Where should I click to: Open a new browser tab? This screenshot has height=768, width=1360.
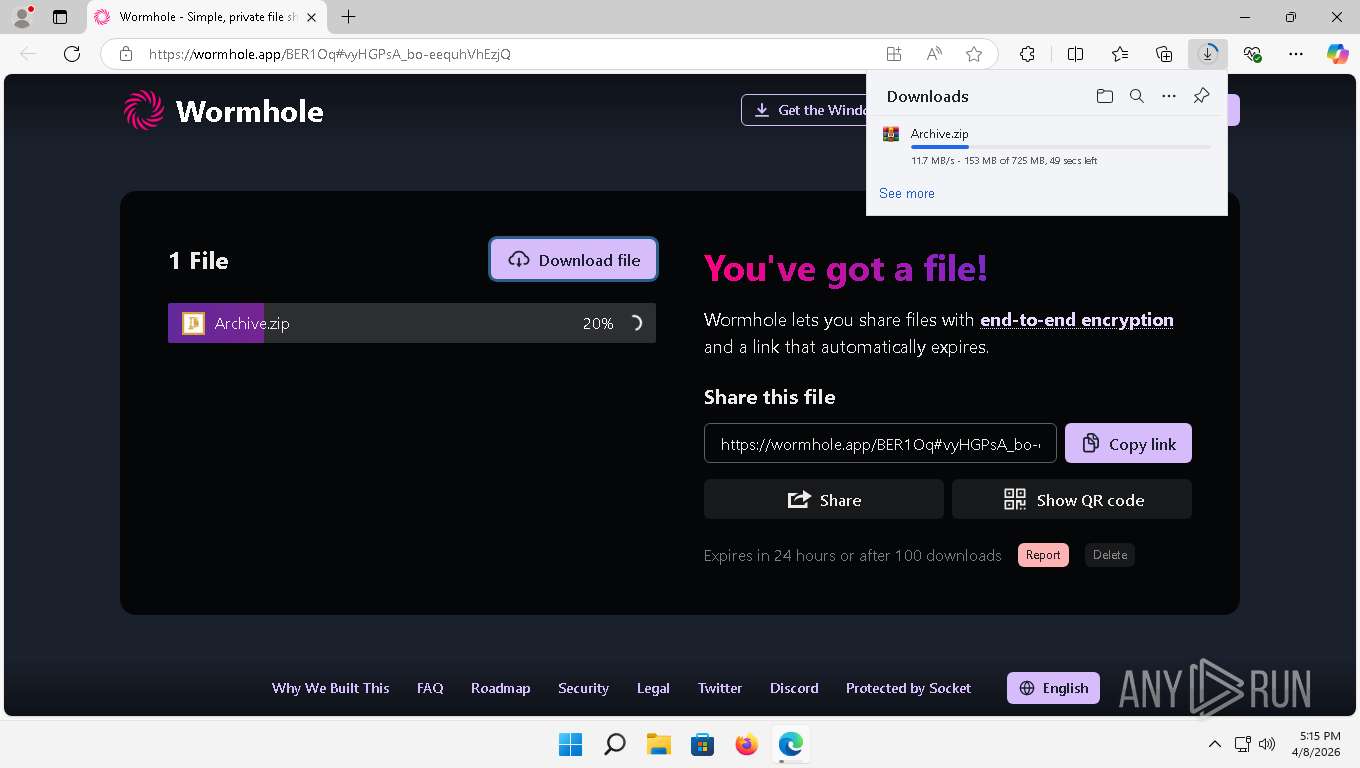[348, 17]
